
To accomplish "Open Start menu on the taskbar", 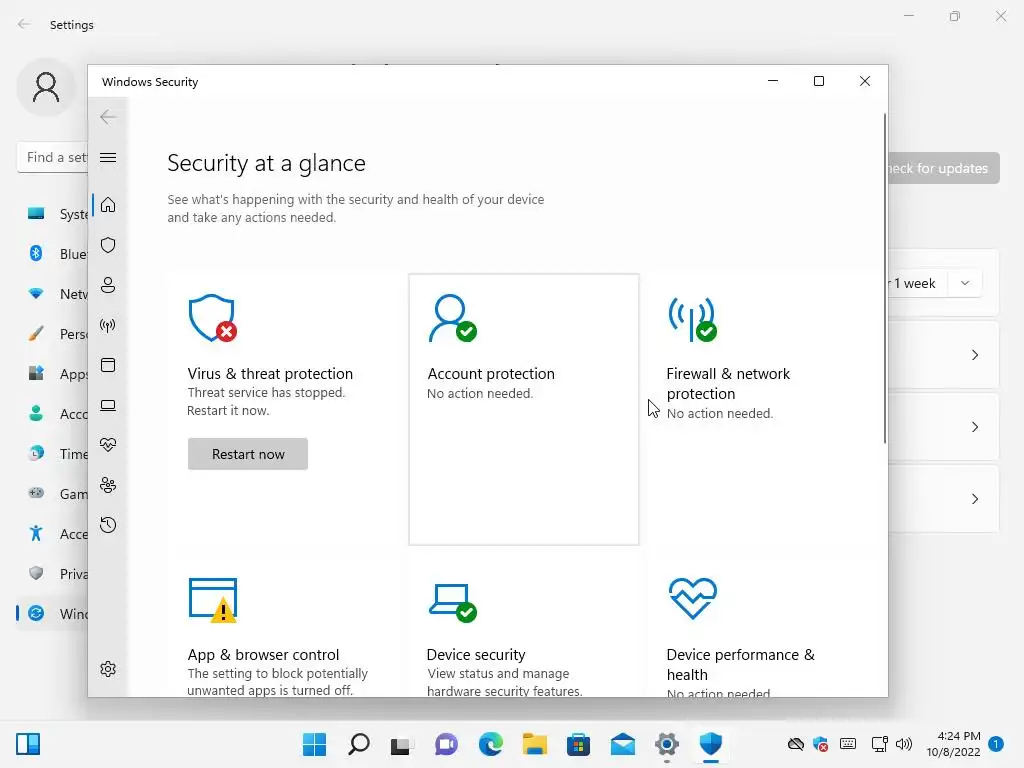I will click(314, 744).
